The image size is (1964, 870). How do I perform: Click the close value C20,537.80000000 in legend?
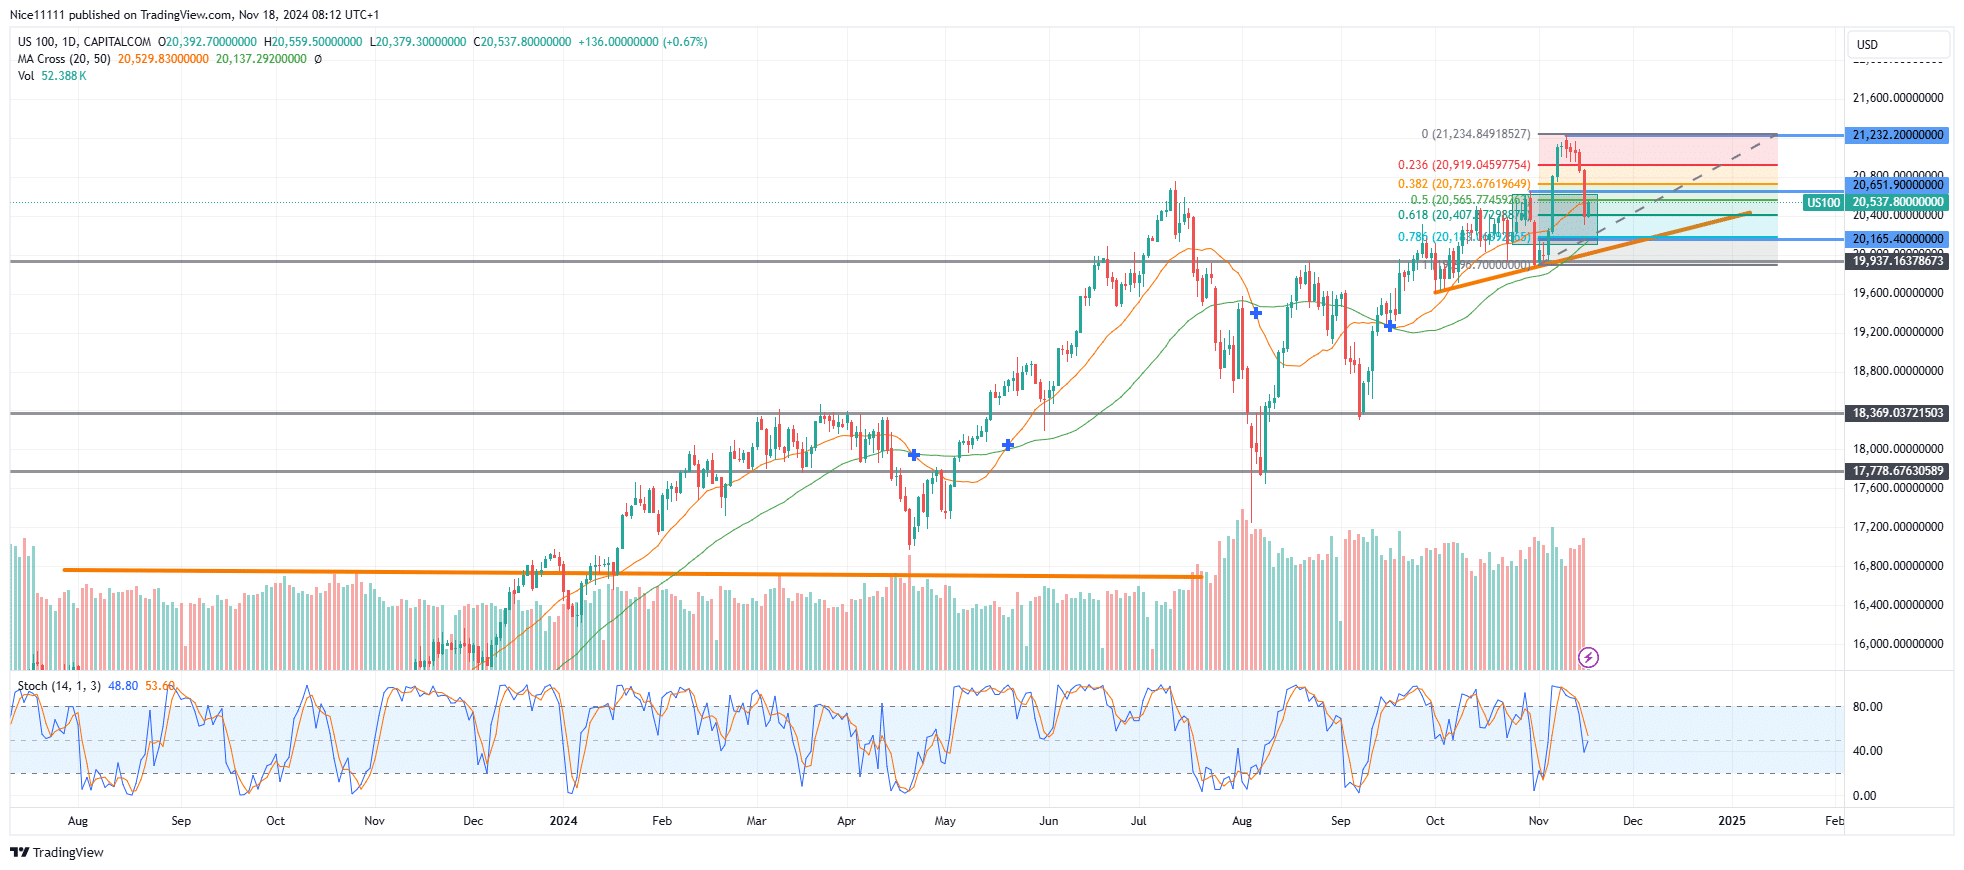tap(522, 42)
